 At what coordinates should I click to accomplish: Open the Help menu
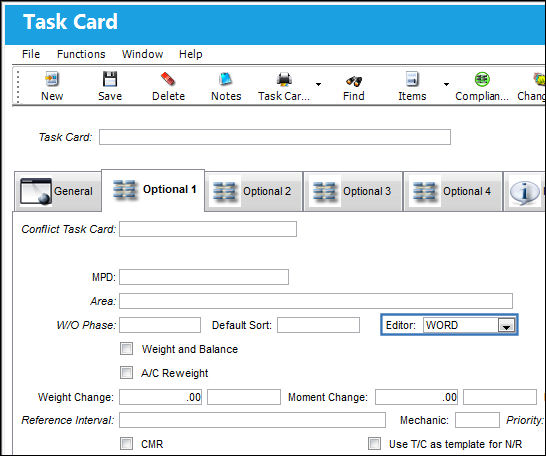coord(190,54)
